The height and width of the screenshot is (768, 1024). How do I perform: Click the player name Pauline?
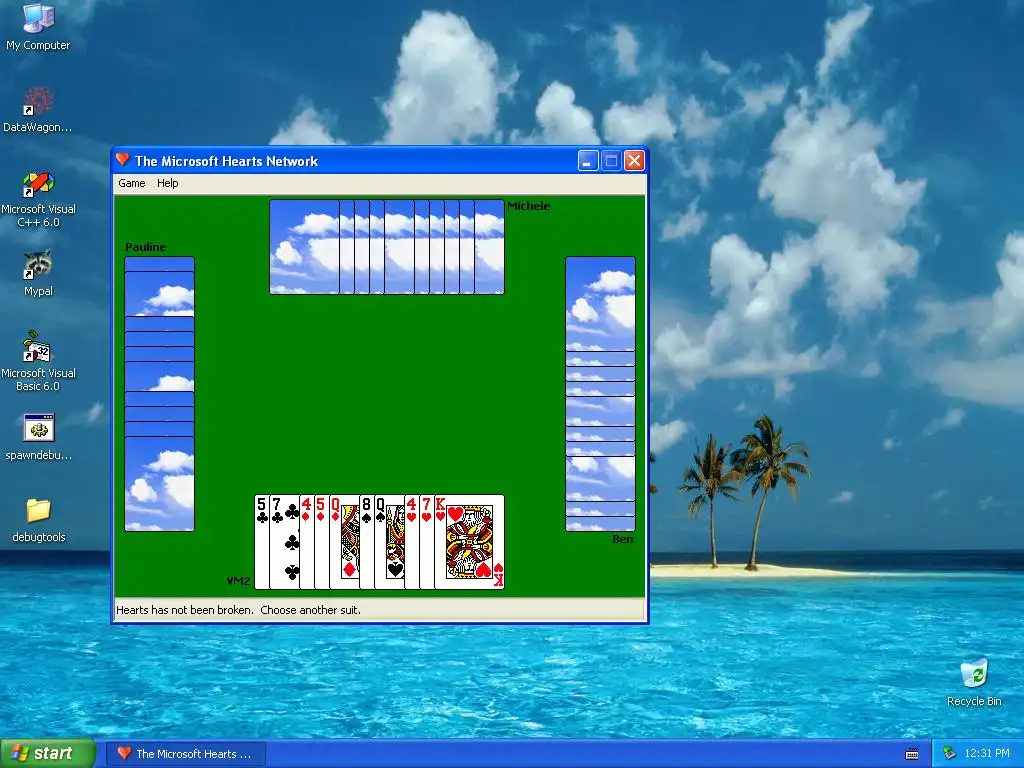tap(145, 247)
